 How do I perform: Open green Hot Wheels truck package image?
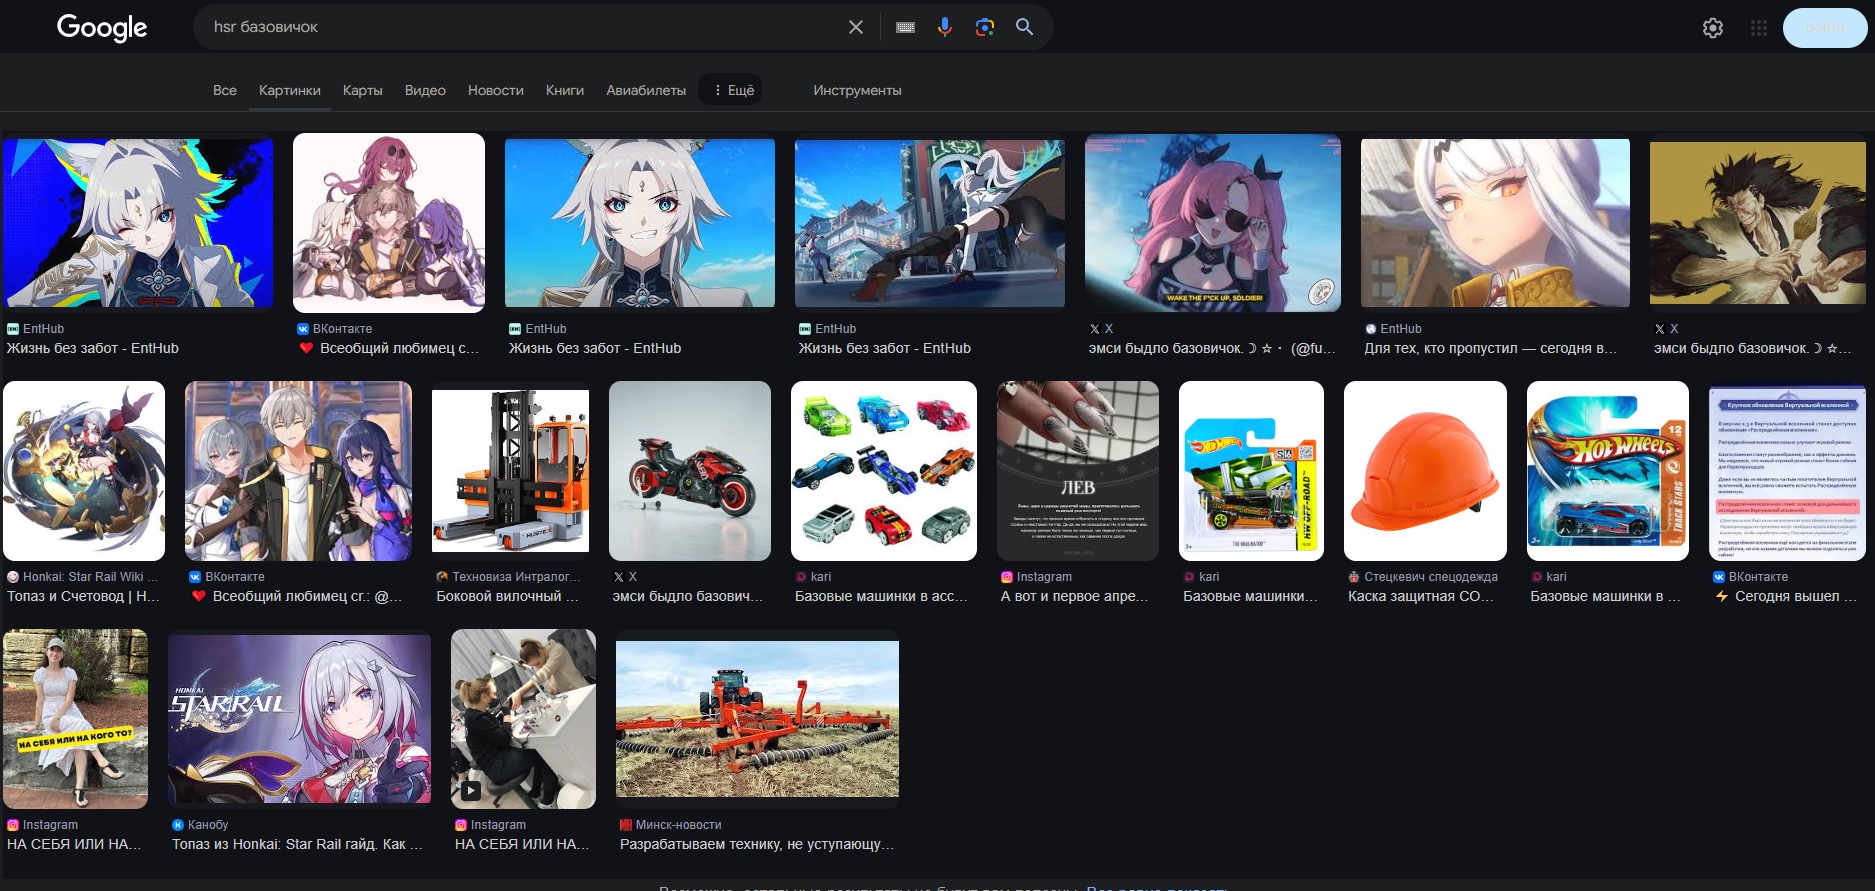pos(1251,471)
